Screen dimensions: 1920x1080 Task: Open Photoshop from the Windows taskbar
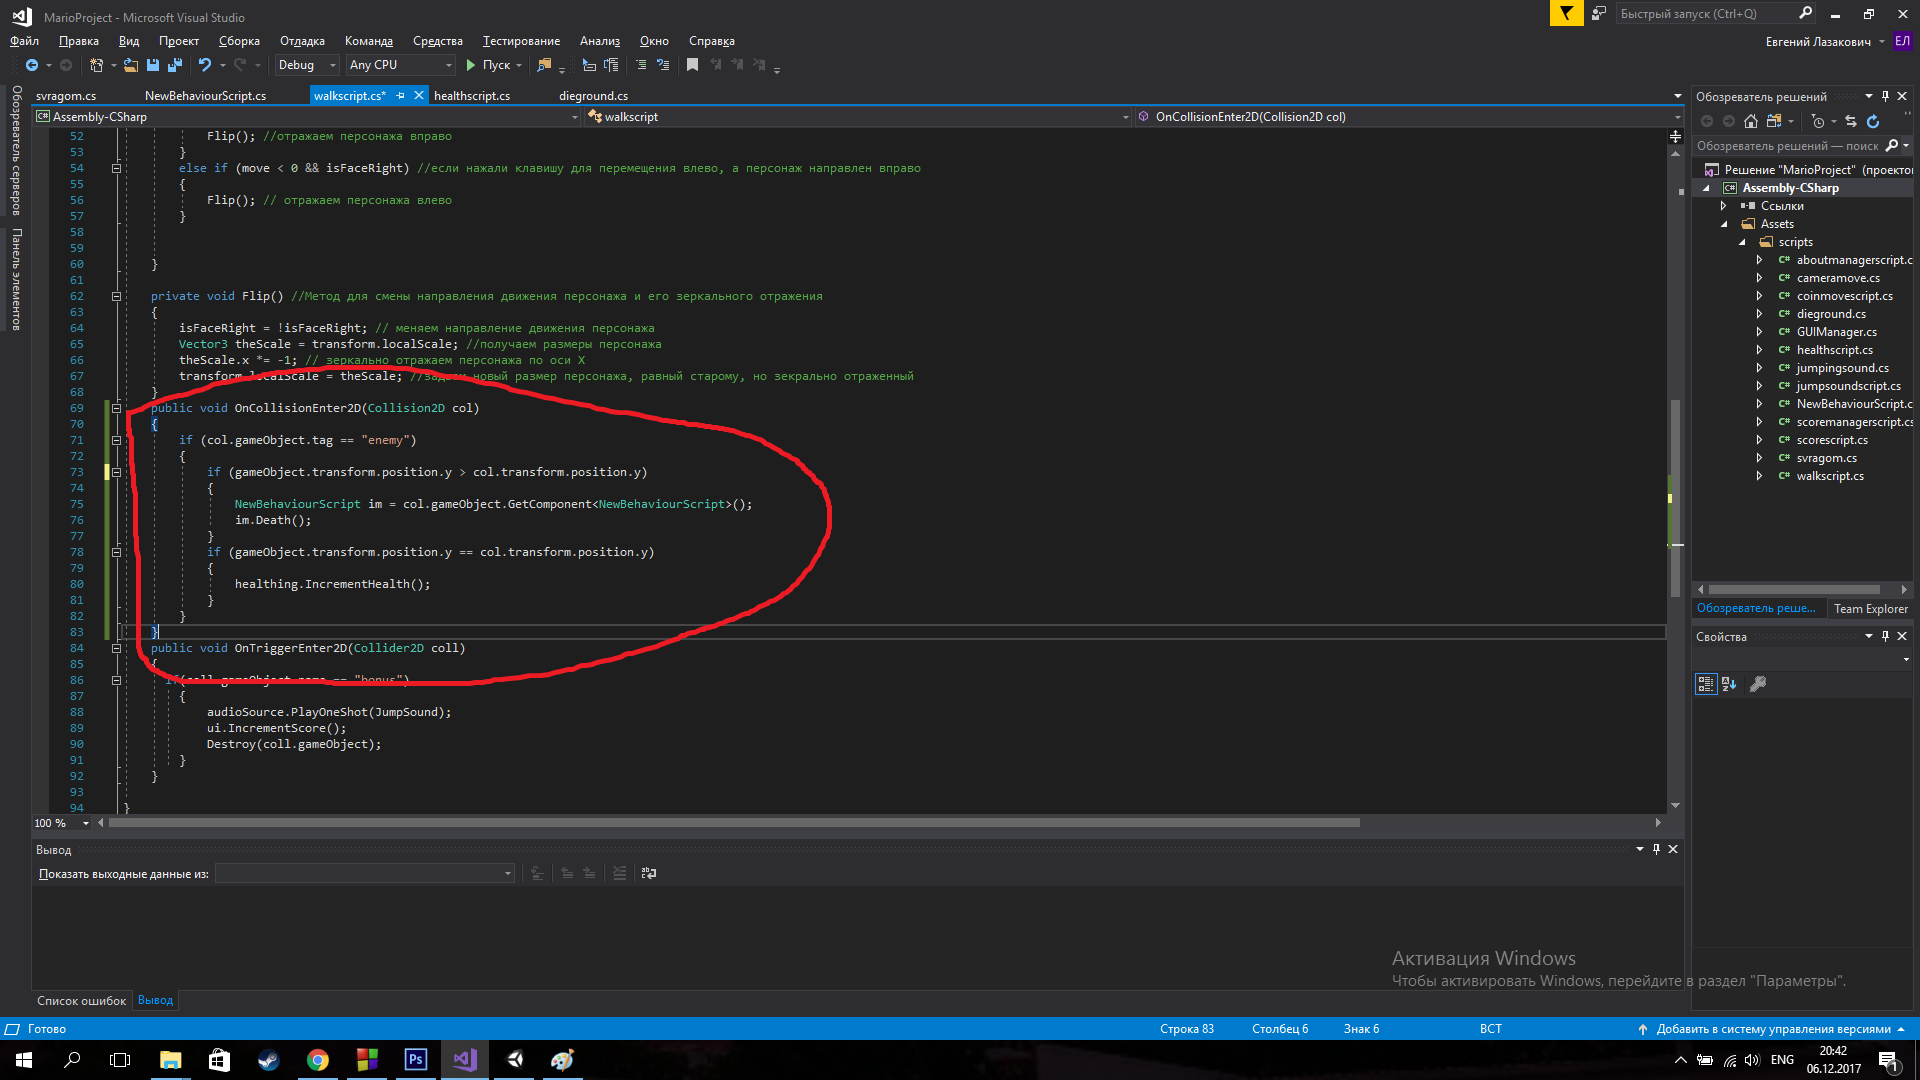[x=416, y=1060]
